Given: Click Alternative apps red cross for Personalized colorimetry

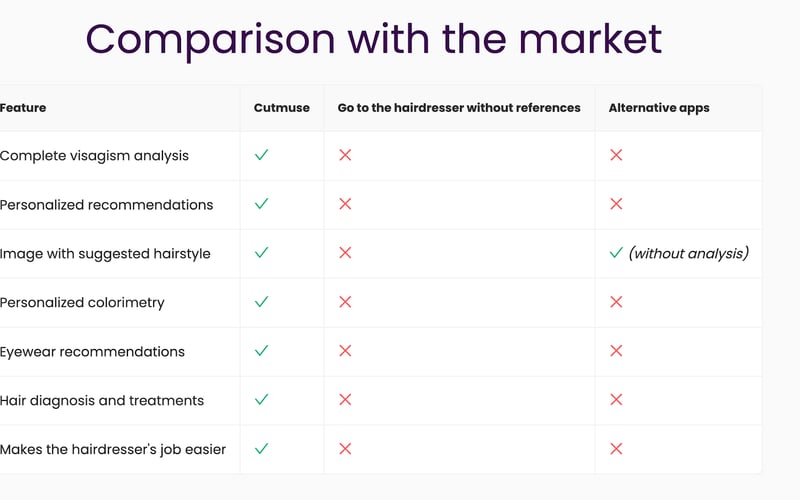Looking at the screenshot, I should pos(616,302).
